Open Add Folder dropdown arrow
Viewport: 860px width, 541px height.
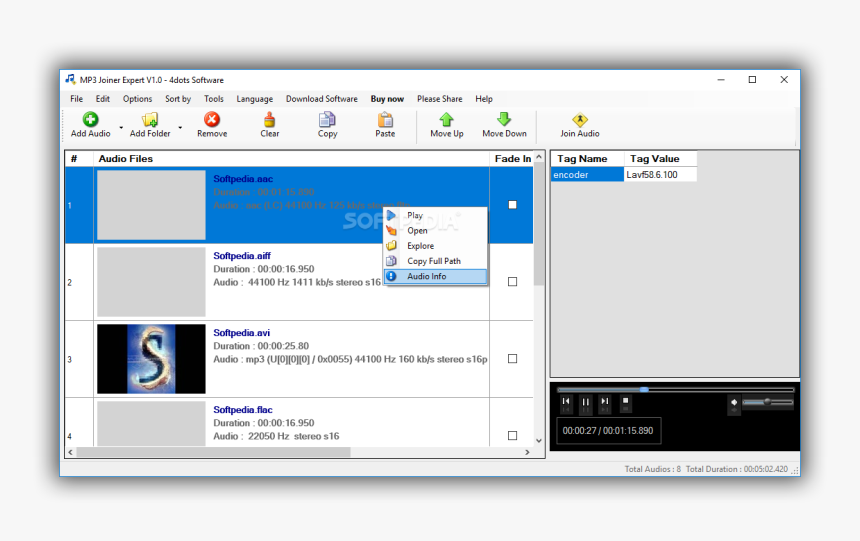pos(180,127)
